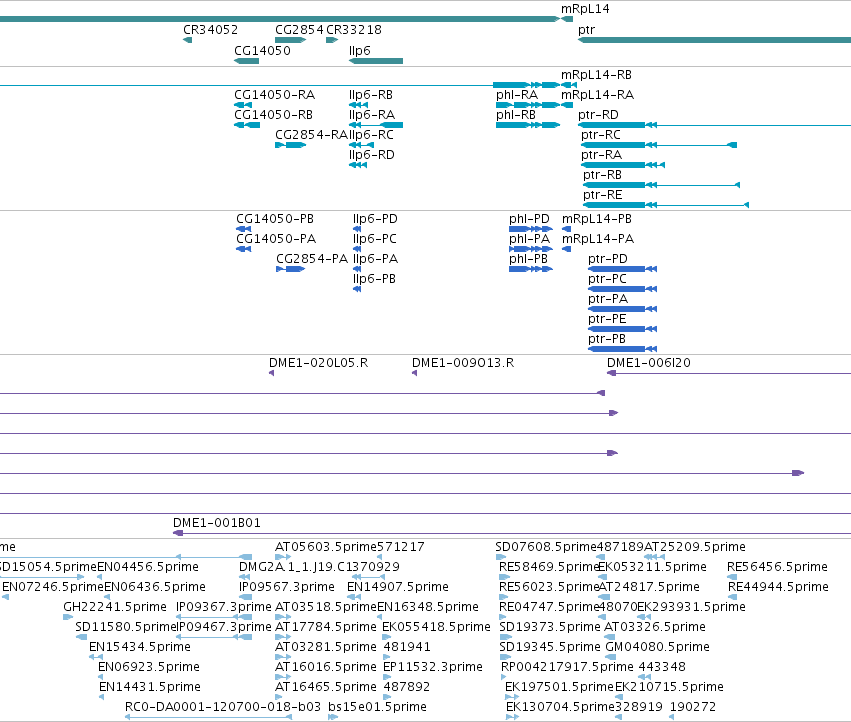Click the DME1-020L05.R clone label
851x722 pixels.
pyautogui.click(x=319, y=363)
